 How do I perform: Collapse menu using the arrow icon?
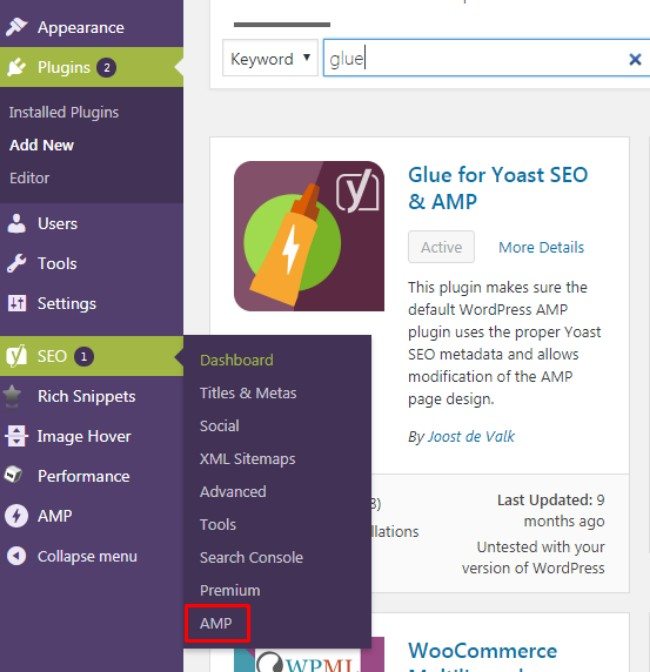tap(16, 556)
